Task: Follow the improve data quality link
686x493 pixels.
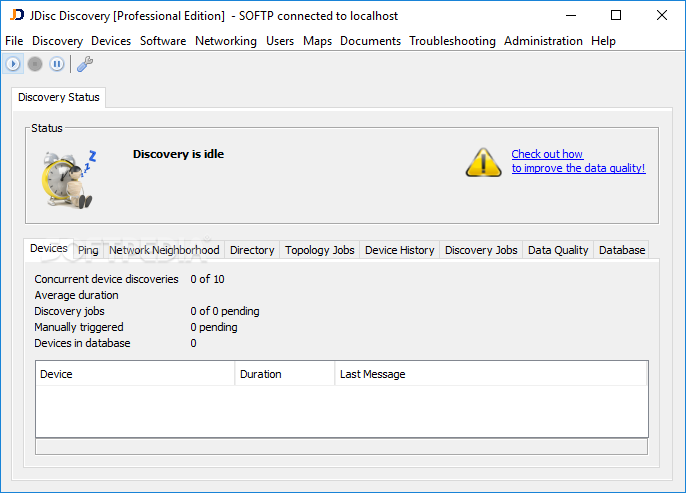Action: 578,161
